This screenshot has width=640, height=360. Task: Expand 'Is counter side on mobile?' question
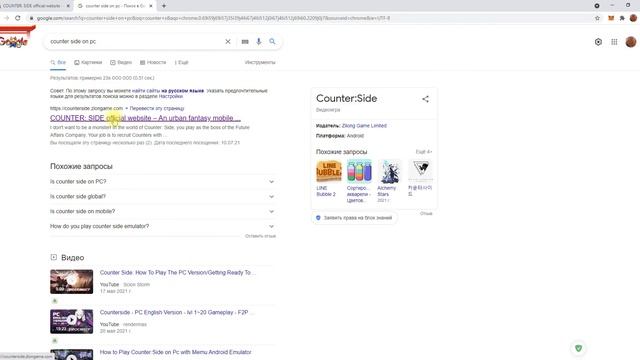tap(162, 211)
